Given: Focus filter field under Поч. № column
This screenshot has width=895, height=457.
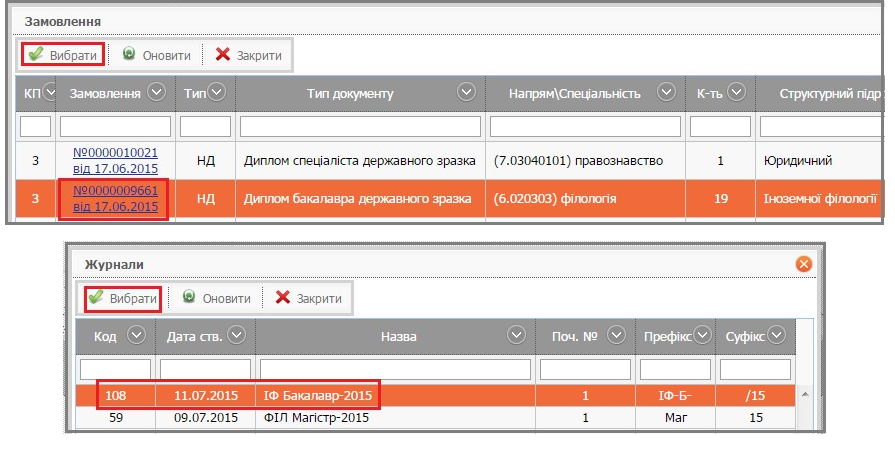Looking at the screenshot, I should pos(585,369).
